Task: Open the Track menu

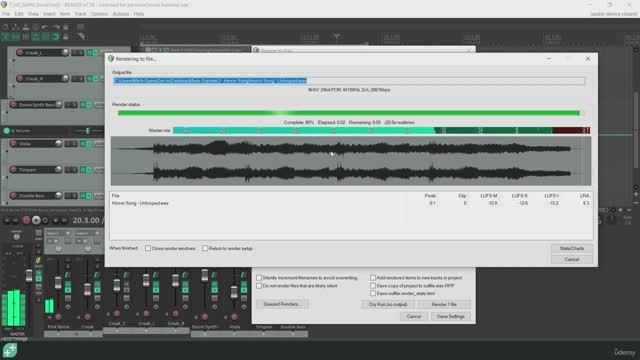Action: coord(80,14)
